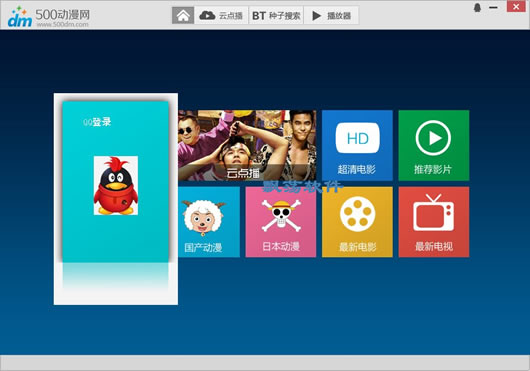Viewport: 530px width, 371px height.
Task: Click the 500动漫网 dm logo
Action: tap(49, 17)
